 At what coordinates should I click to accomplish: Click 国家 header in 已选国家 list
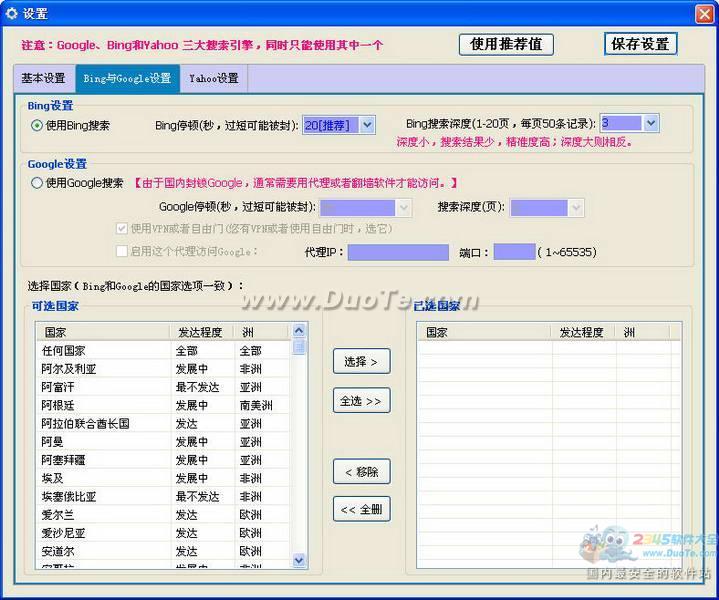484,332
